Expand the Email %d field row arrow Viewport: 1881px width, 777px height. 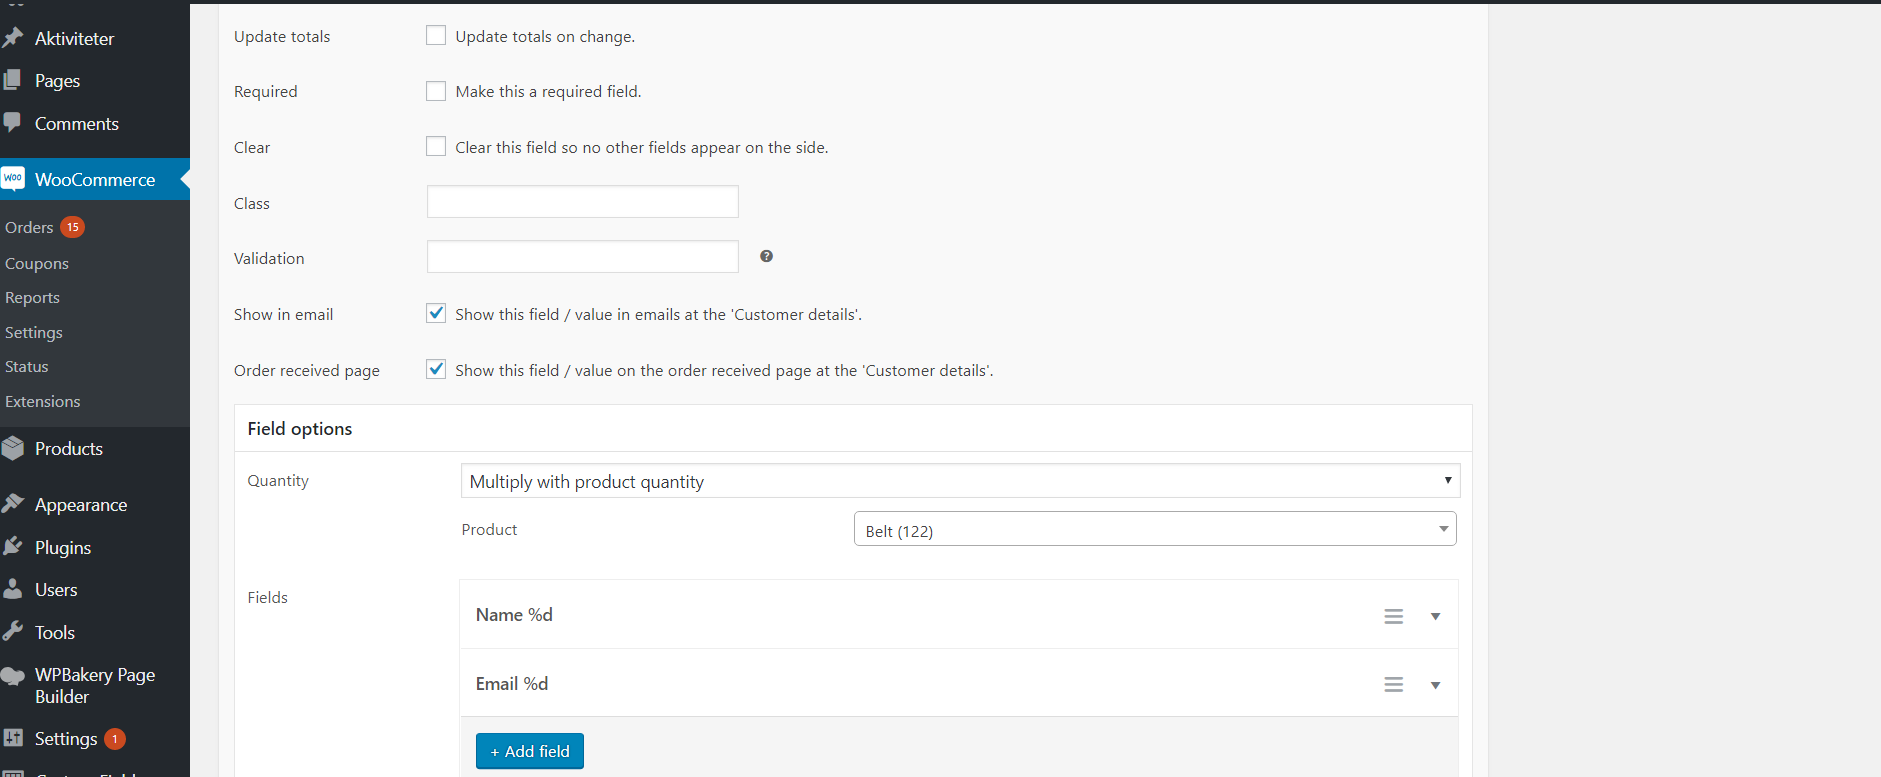click(1435, 685)
